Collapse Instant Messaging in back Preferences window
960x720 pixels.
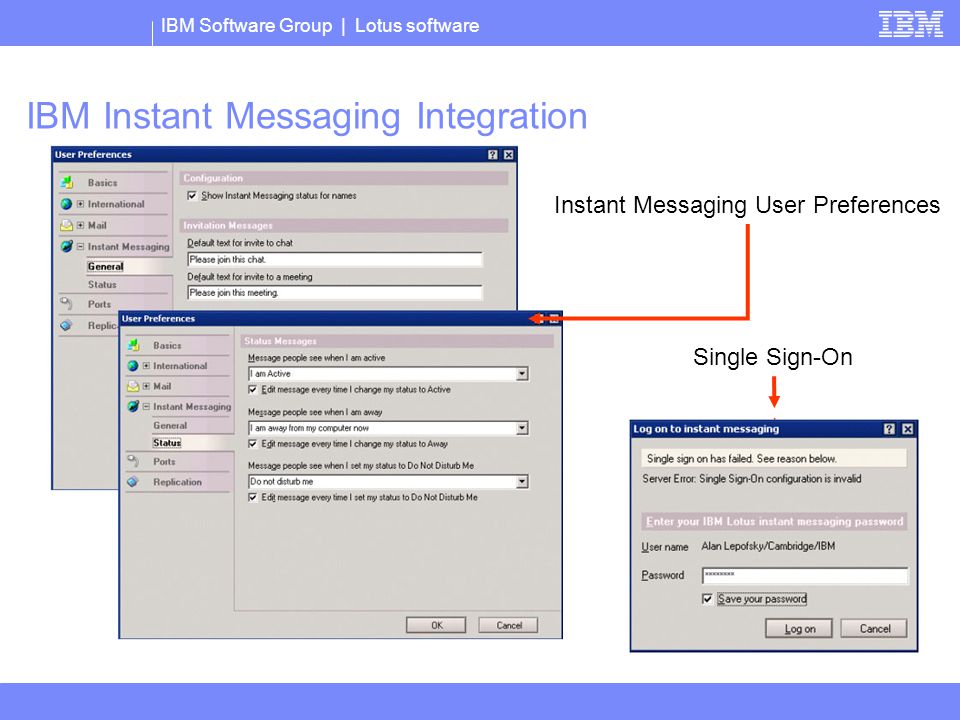80,246
